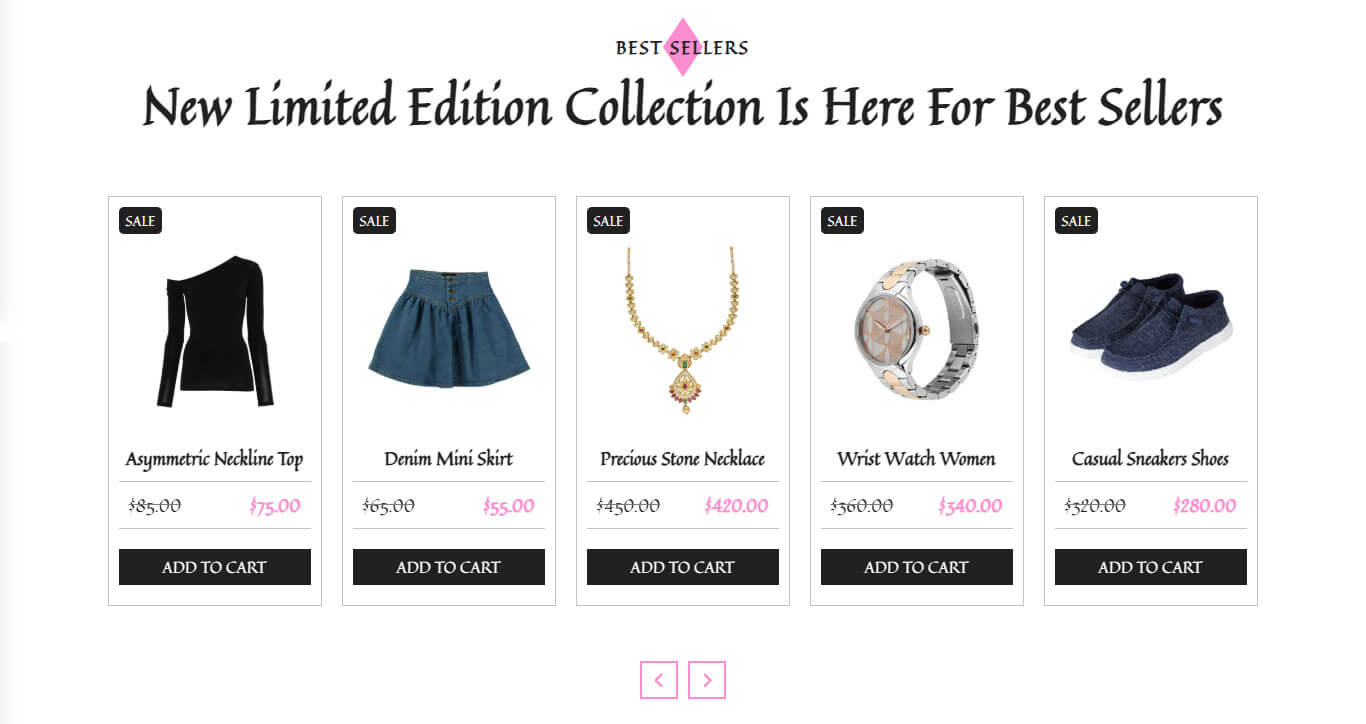Add Denim Mini Skirt to cart
Screen dimensions: 1366x724
click(449, 567)
